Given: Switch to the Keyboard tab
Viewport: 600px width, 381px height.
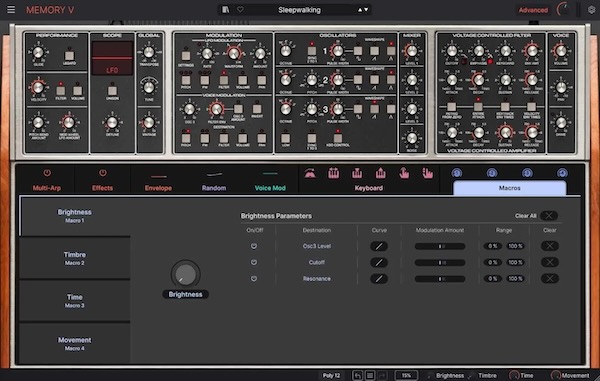Looking at the screenshot, I should coord(368,188).
